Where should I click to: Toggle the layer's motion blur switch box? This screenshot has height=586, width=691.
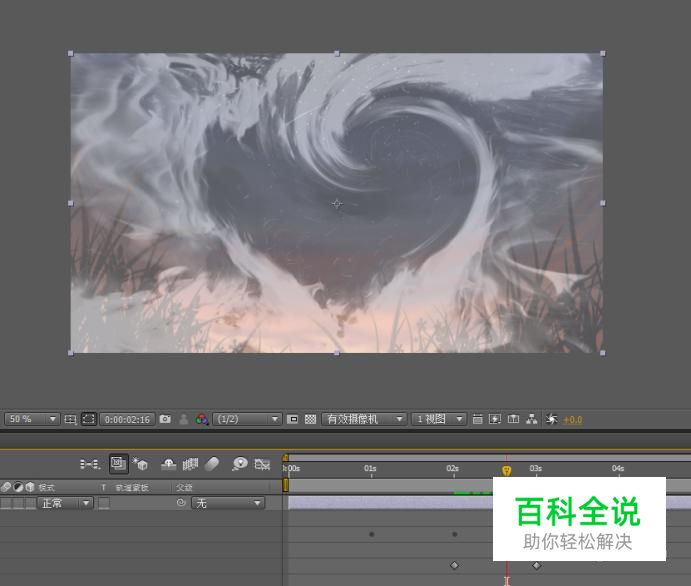coord(6,503)
